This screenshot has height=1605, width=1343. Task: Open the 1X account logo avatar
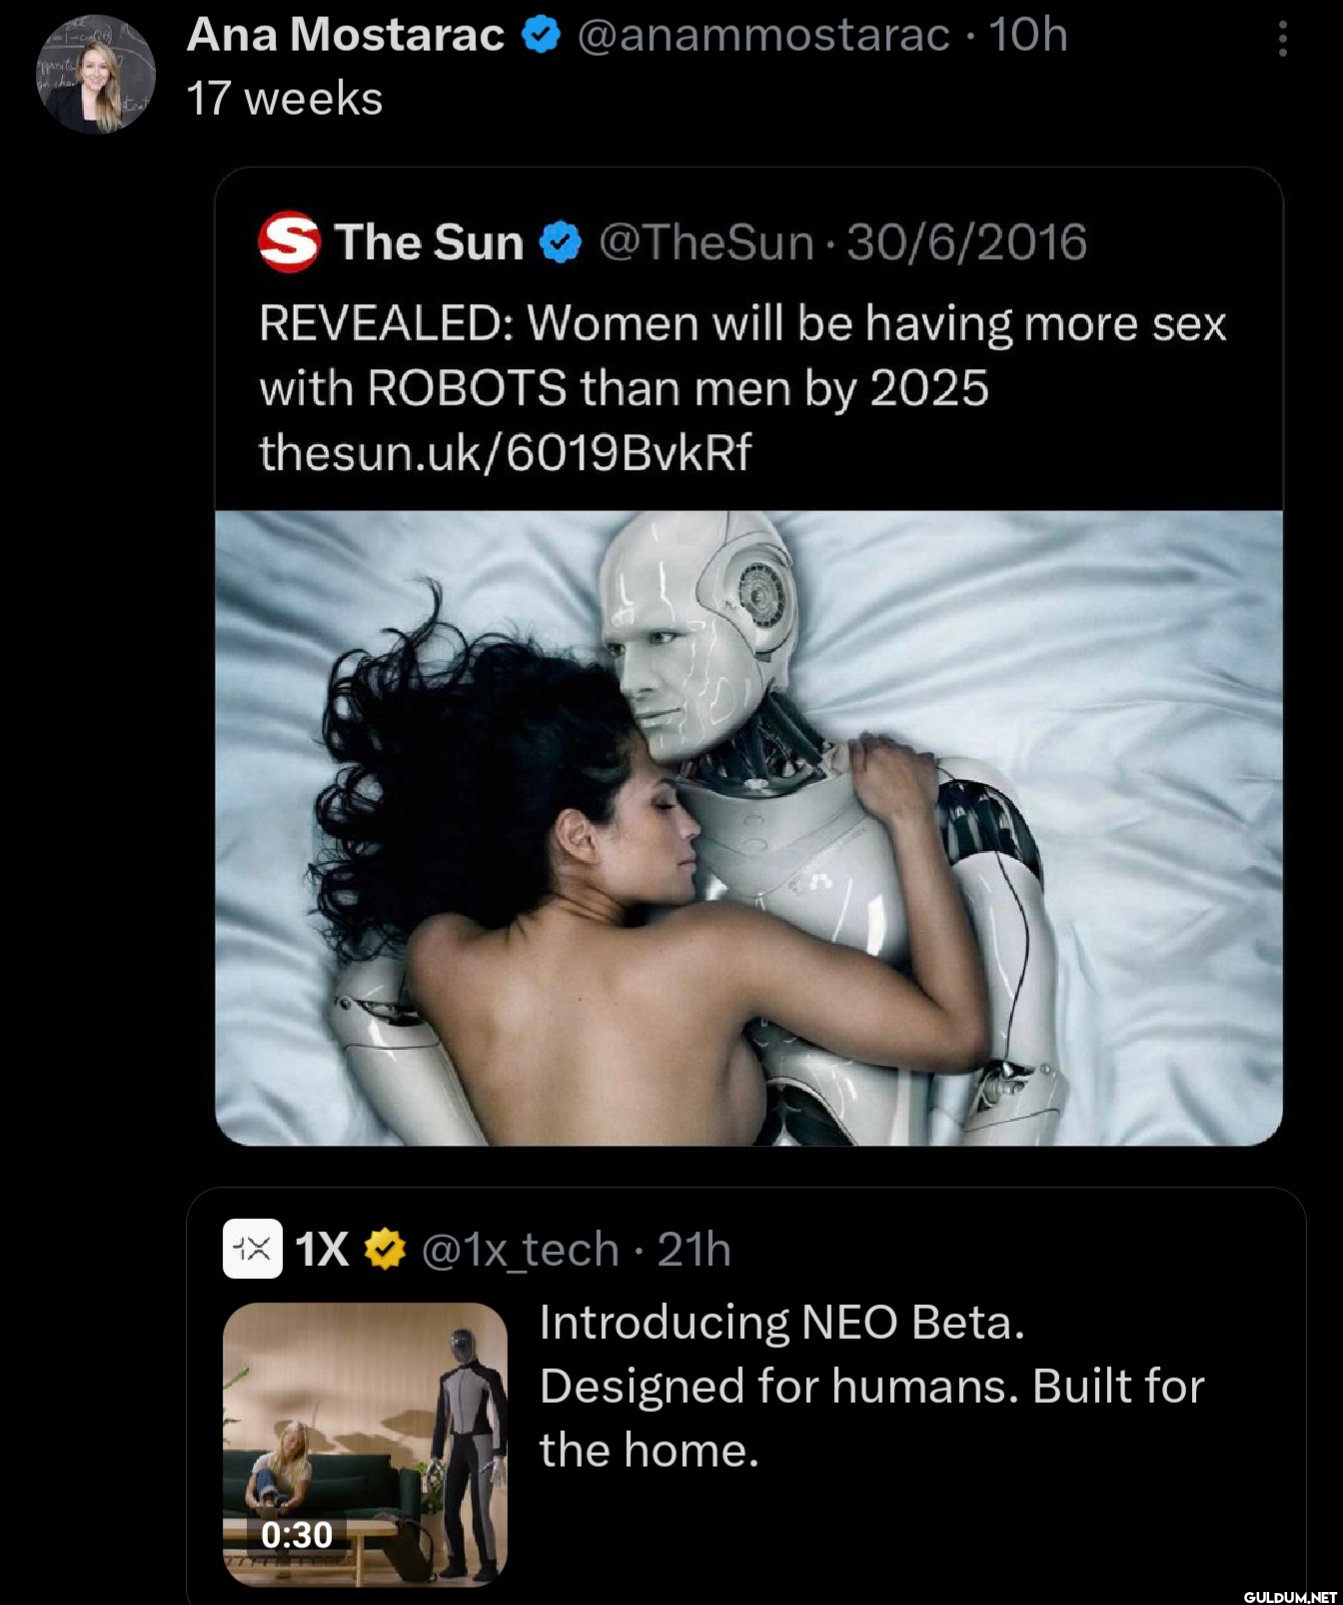[252, 1249]
